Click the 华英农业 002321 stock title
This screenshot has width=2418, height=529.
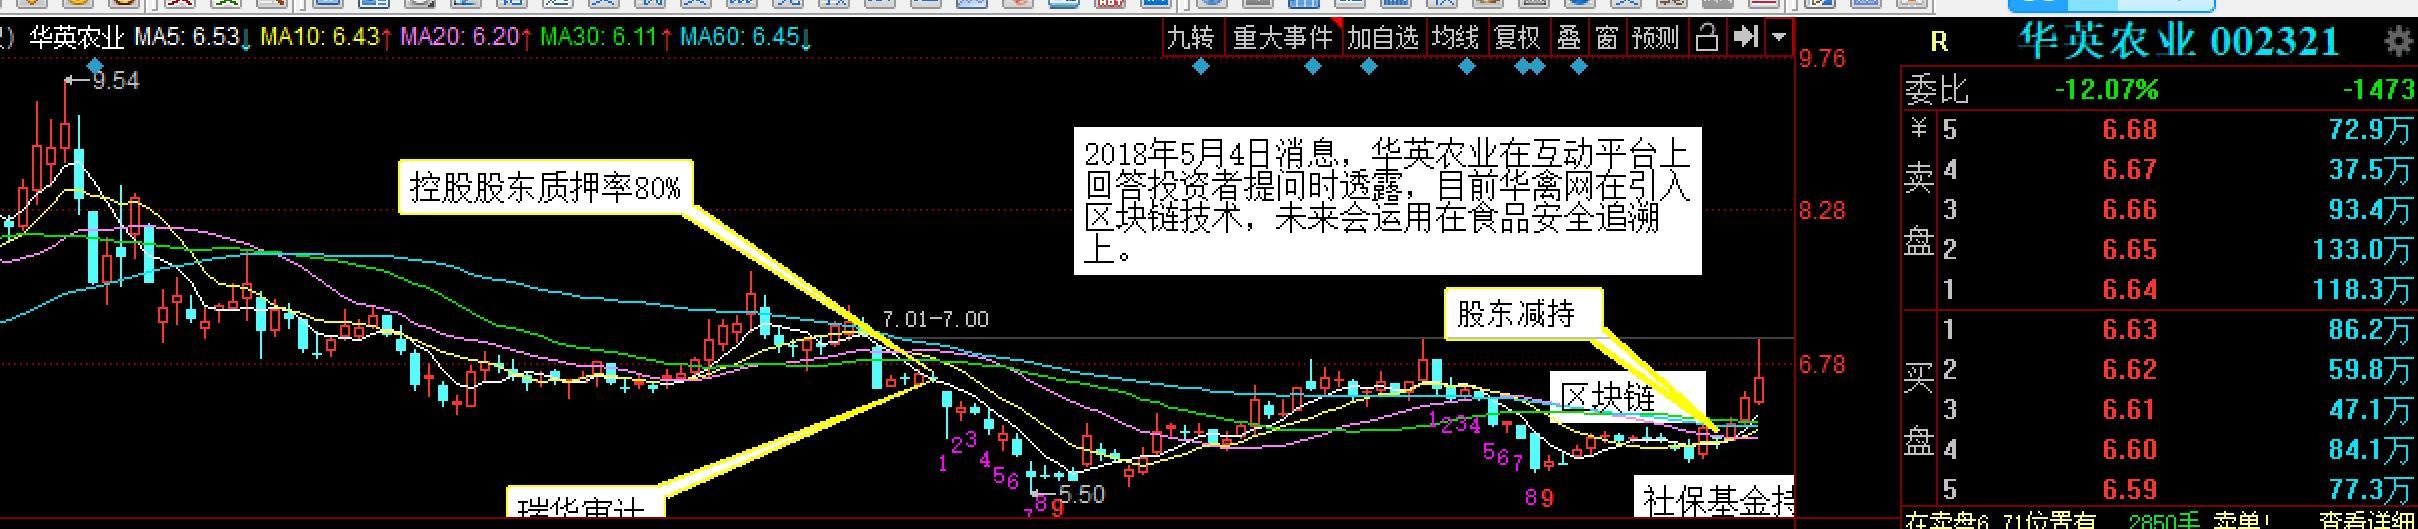pyautogui.click(x=2177, y=41)
